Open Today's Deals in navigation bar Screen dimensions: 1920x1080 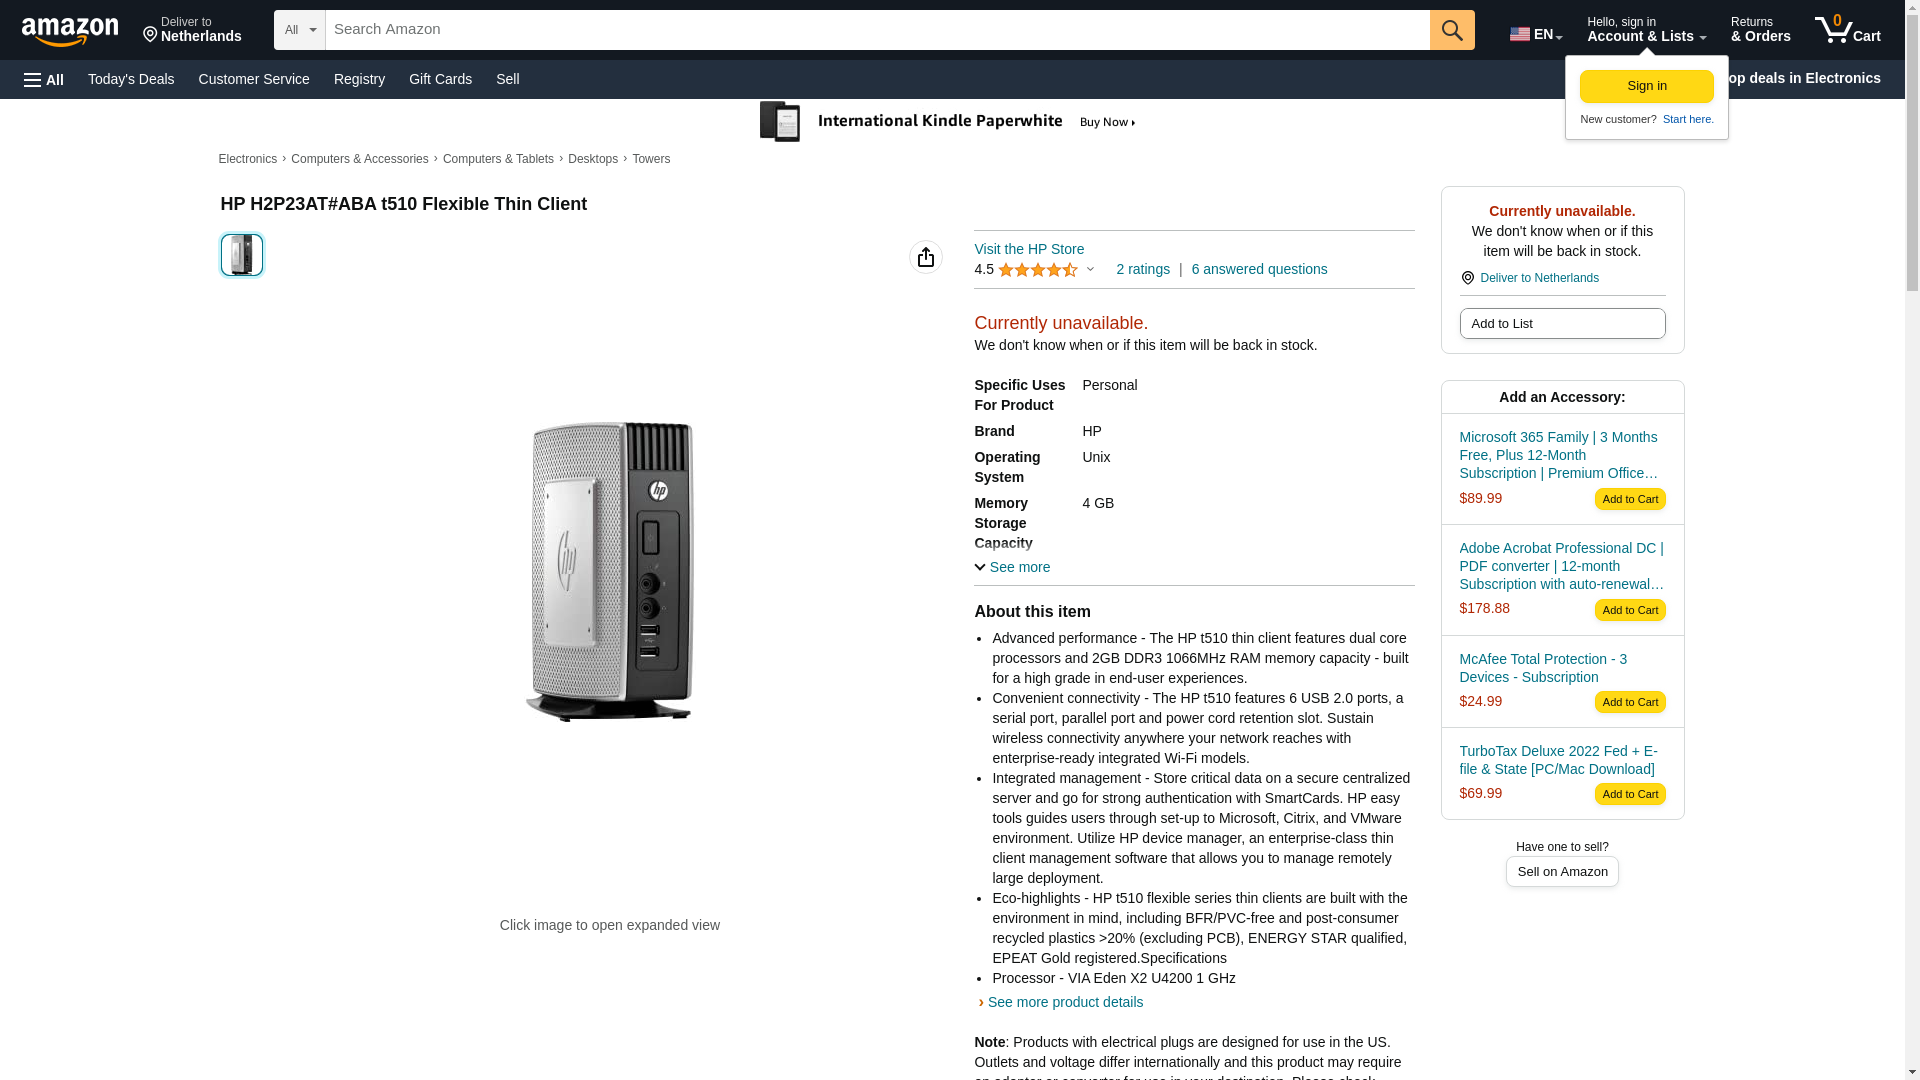pyautogui.click(x=131, y=79)
